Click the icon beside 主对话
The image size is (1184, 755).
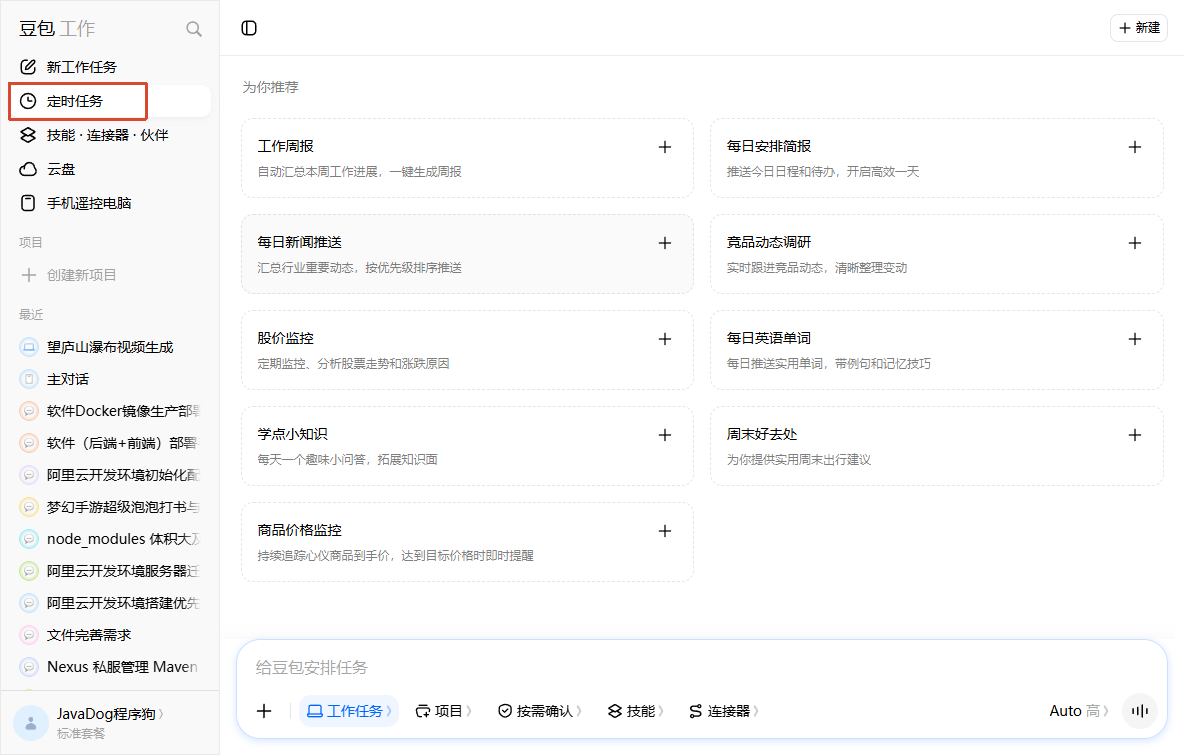coord(29,379)
